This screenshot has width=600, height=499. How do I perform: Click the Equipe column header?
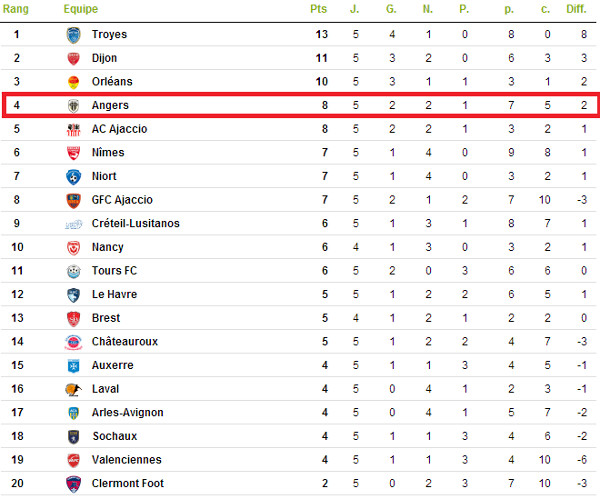79,9
